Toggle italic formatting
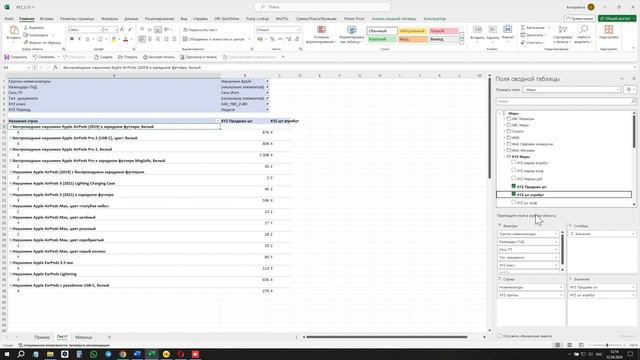 point(79,39)
